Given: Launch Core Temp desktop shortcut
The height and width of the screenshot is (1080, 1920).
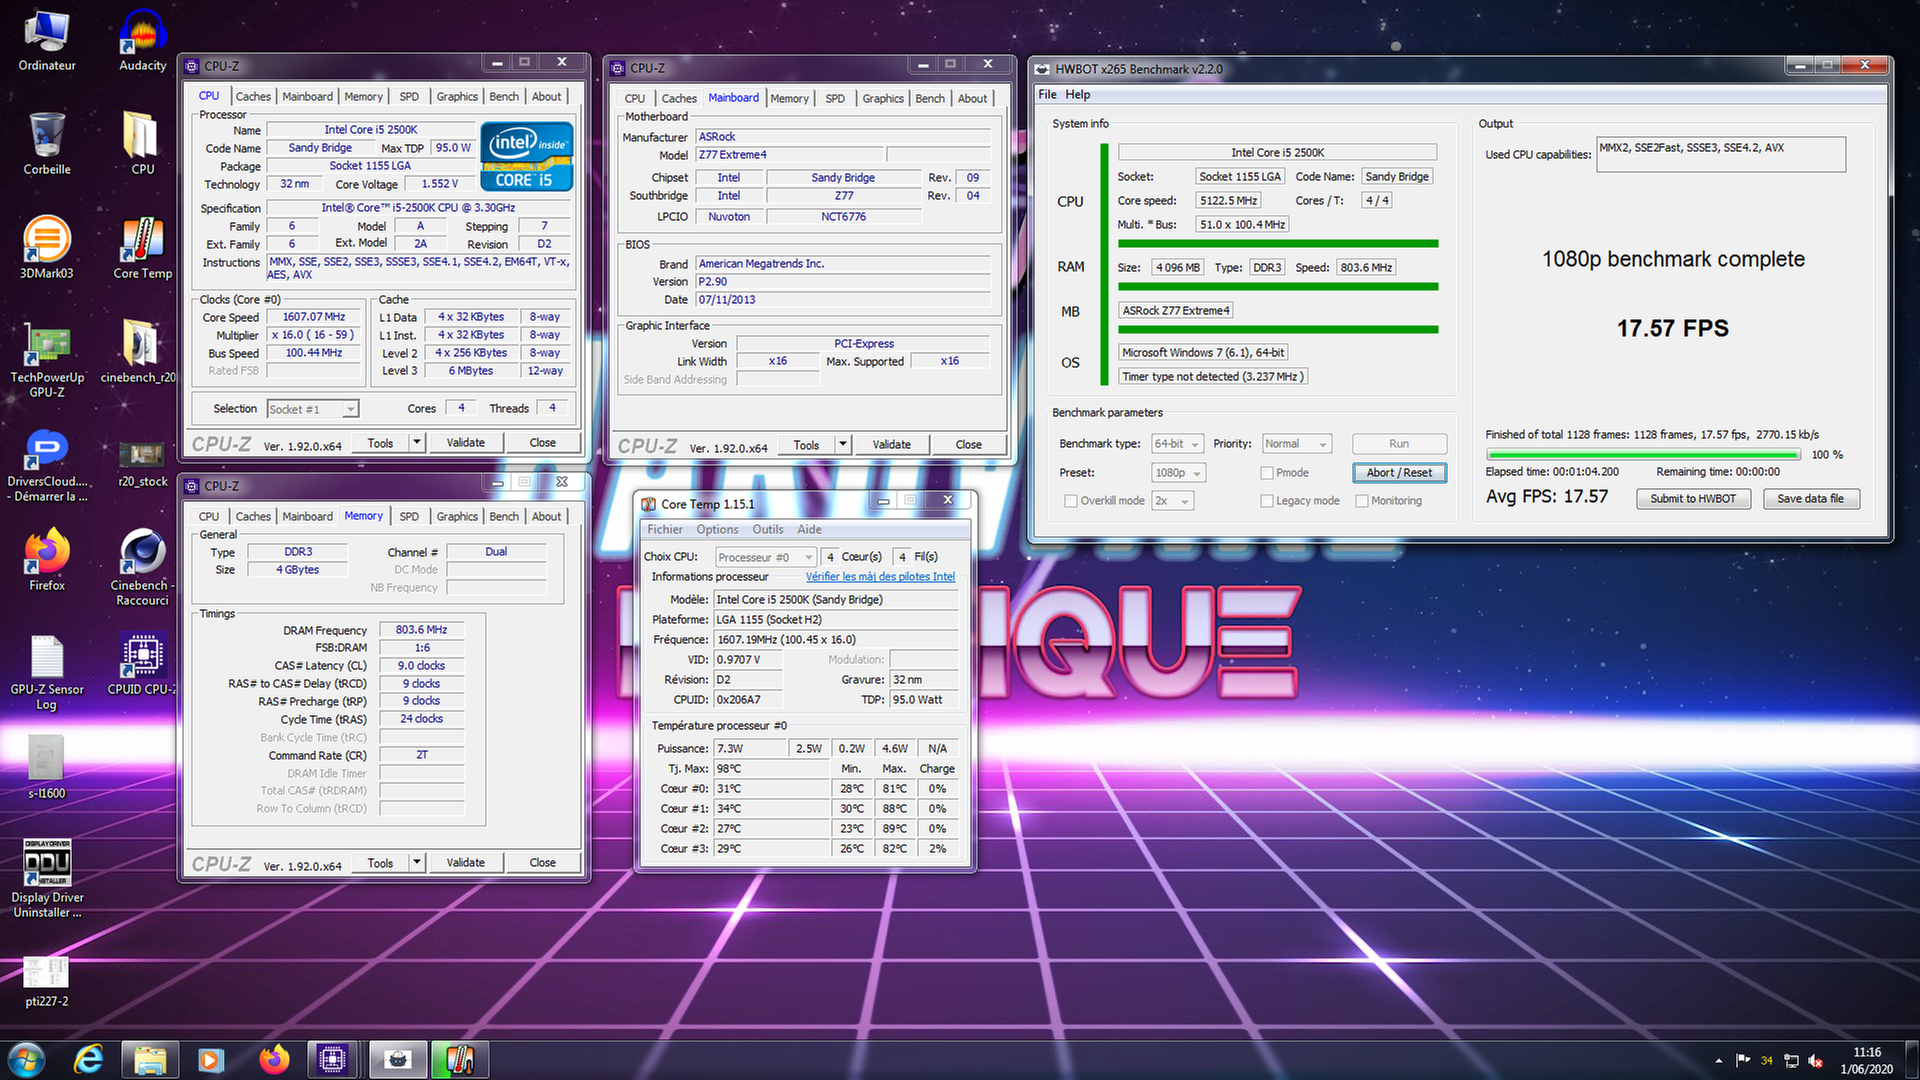Looking at the screenshot, I should pyautogui.click(x=143, y=247).
